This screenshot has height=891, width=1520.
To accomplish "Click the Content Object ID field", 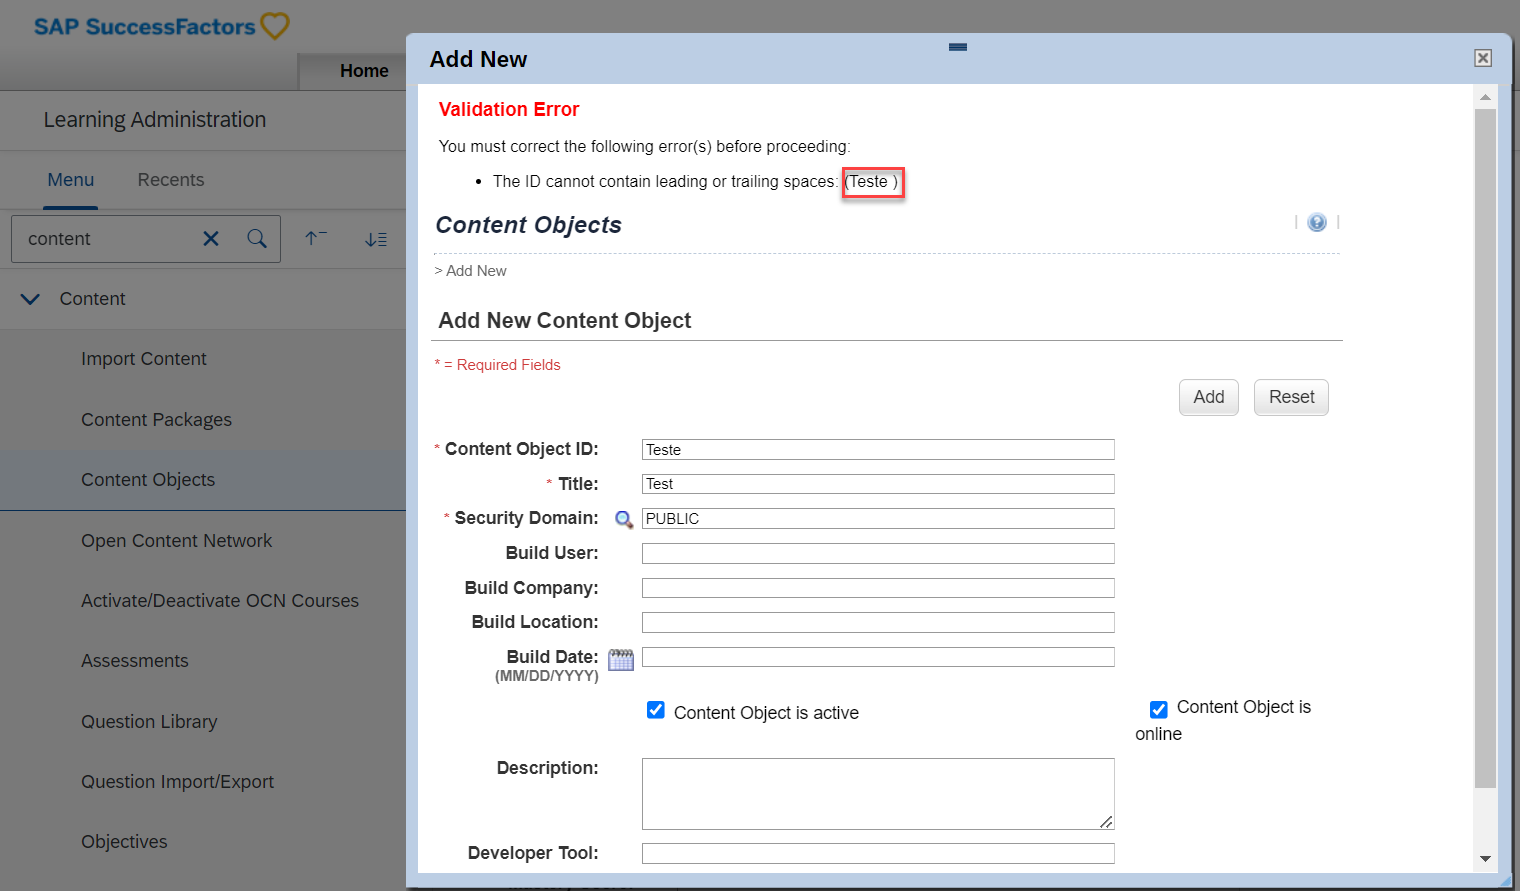I will (x=878, y=450).
